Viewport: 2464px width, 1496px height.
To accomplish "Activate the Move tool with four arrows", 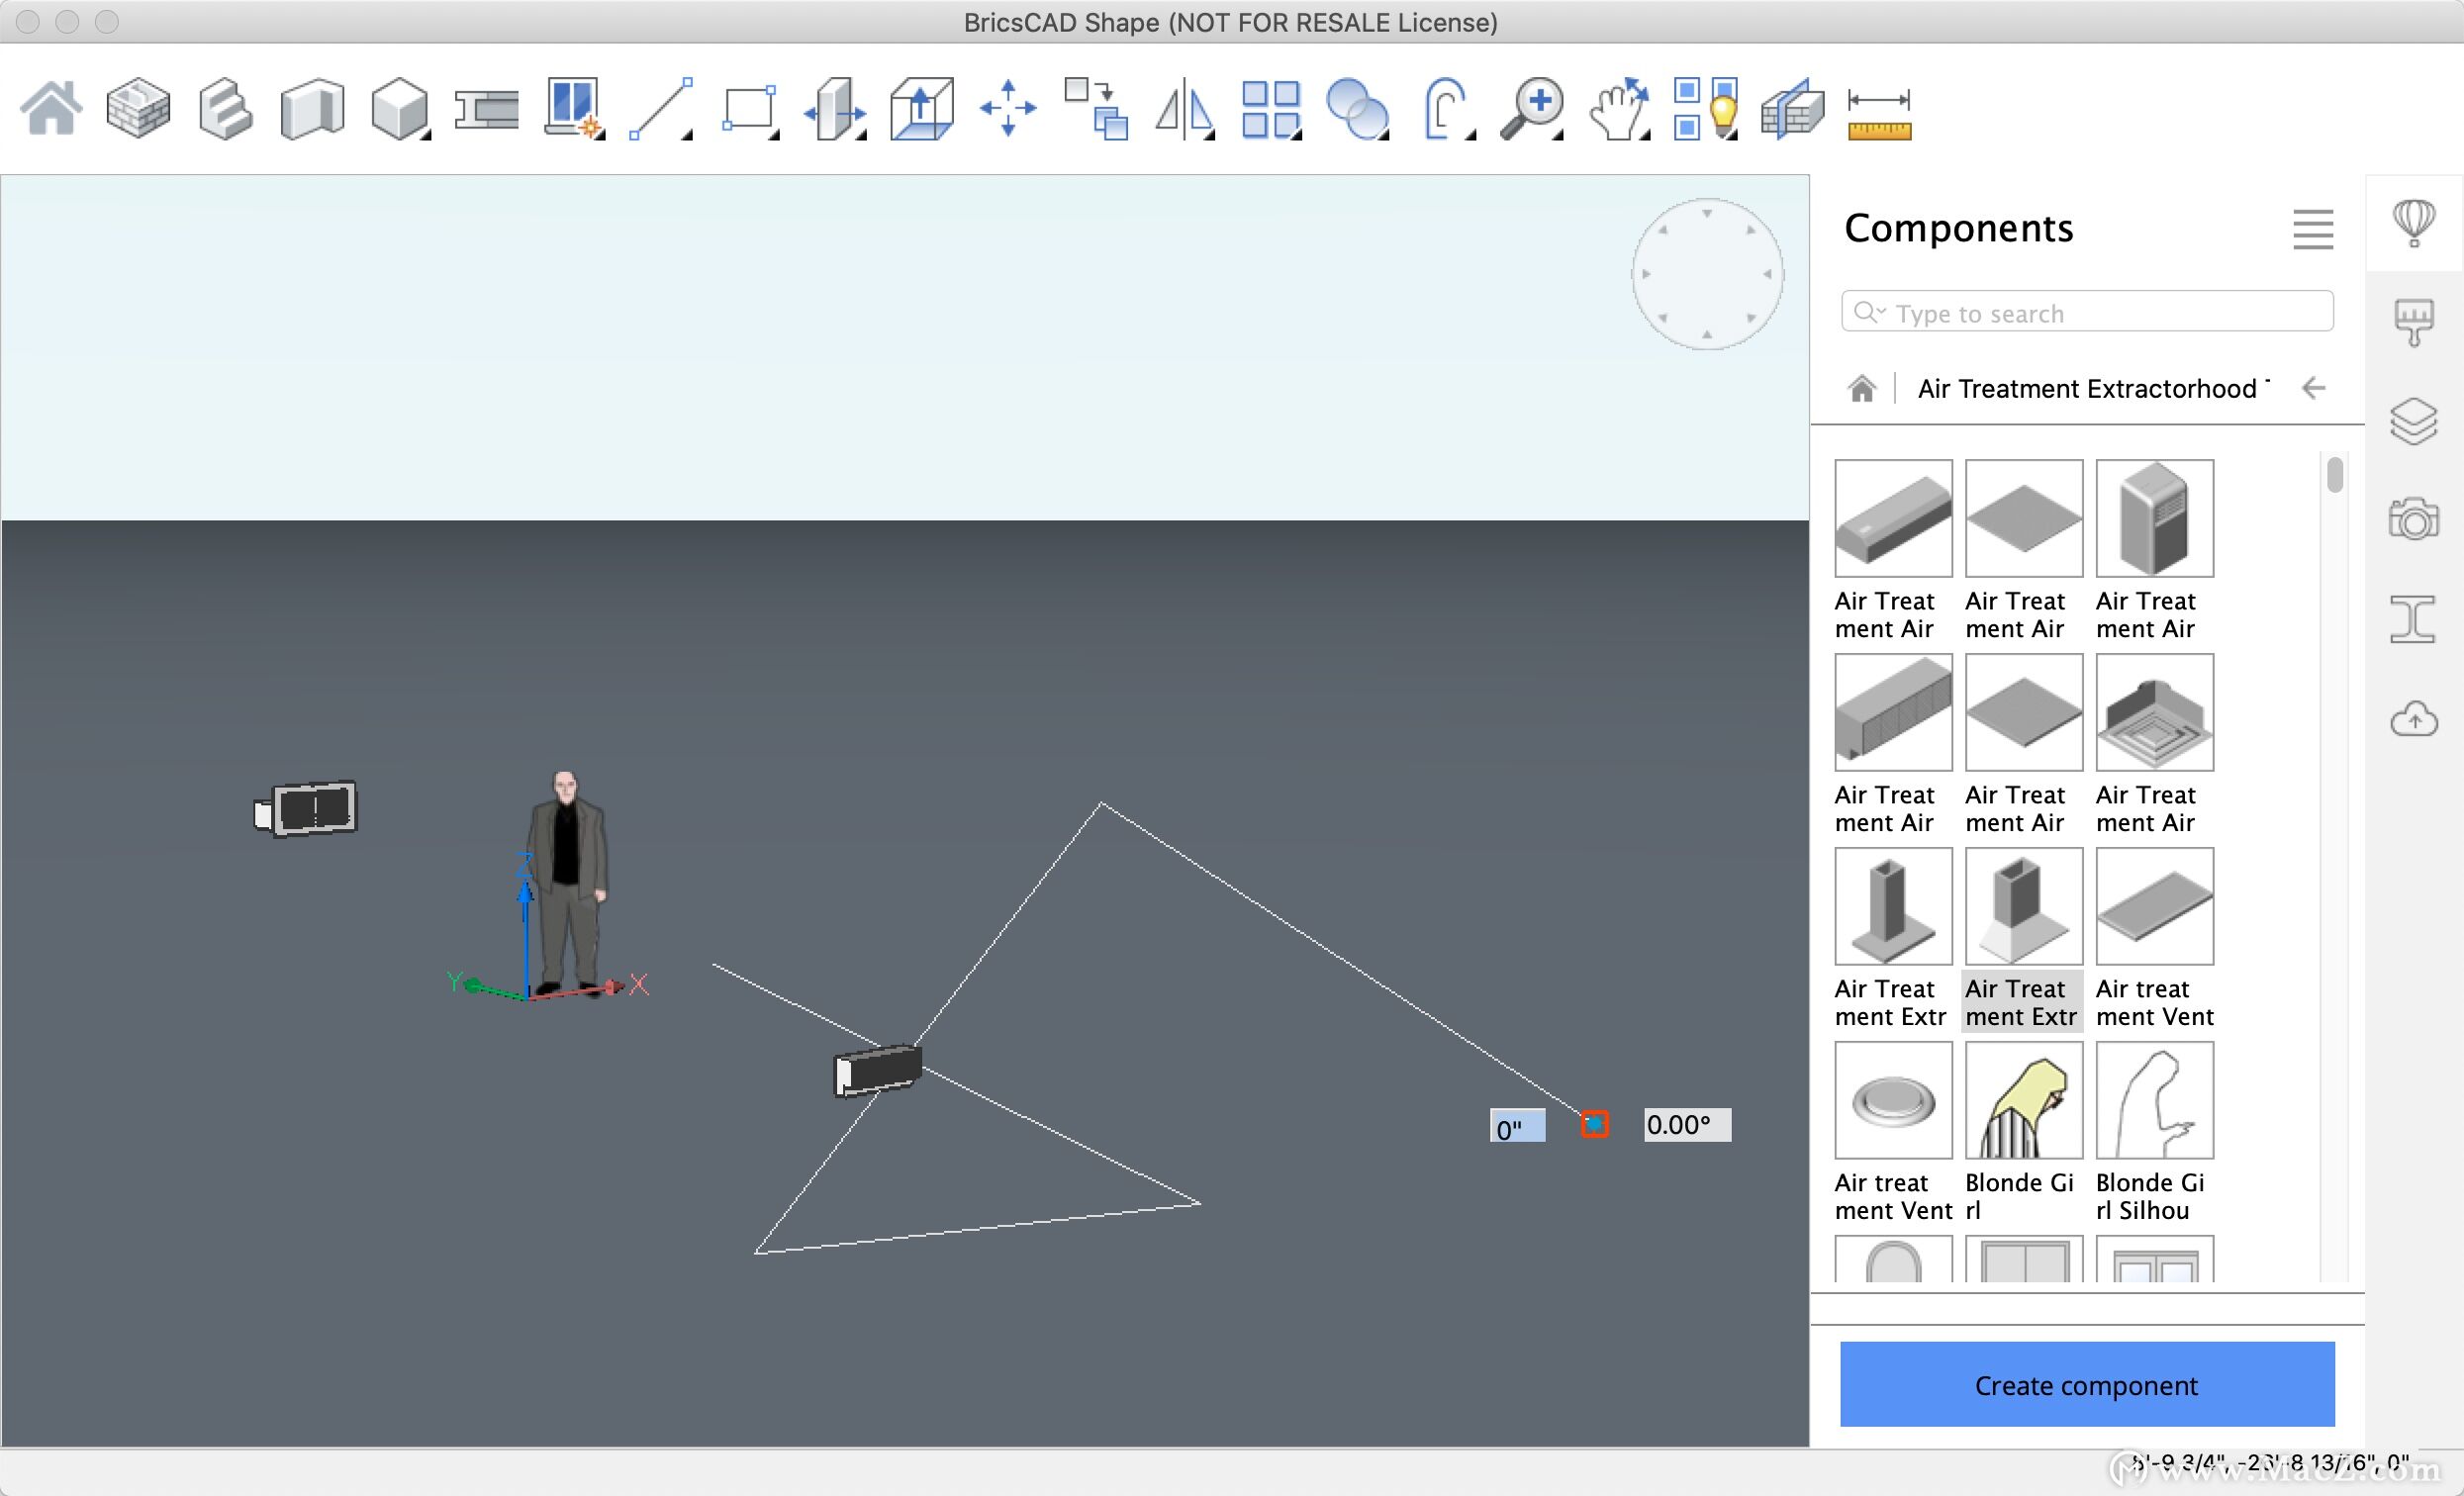I will pos(1008,108).
